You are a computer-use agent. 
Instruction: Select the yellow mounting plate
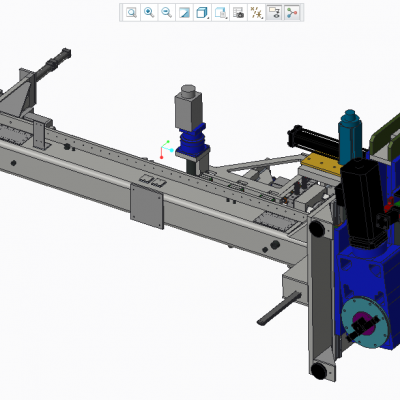coord(322,164)
